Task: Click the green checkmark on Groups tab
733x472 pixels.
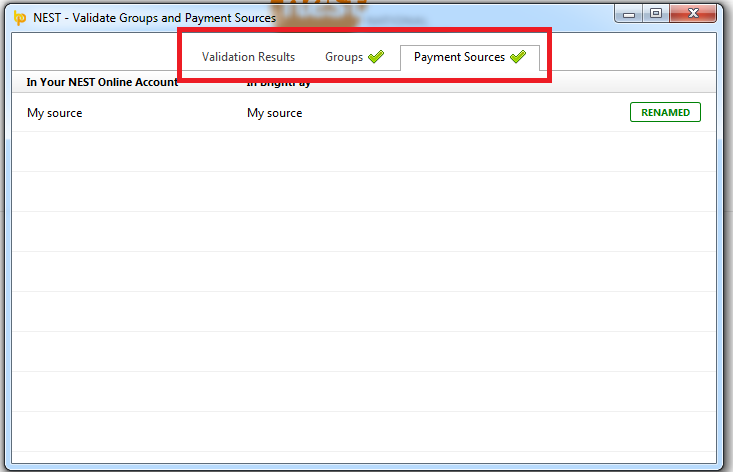Action: click(x=376, y=57)
